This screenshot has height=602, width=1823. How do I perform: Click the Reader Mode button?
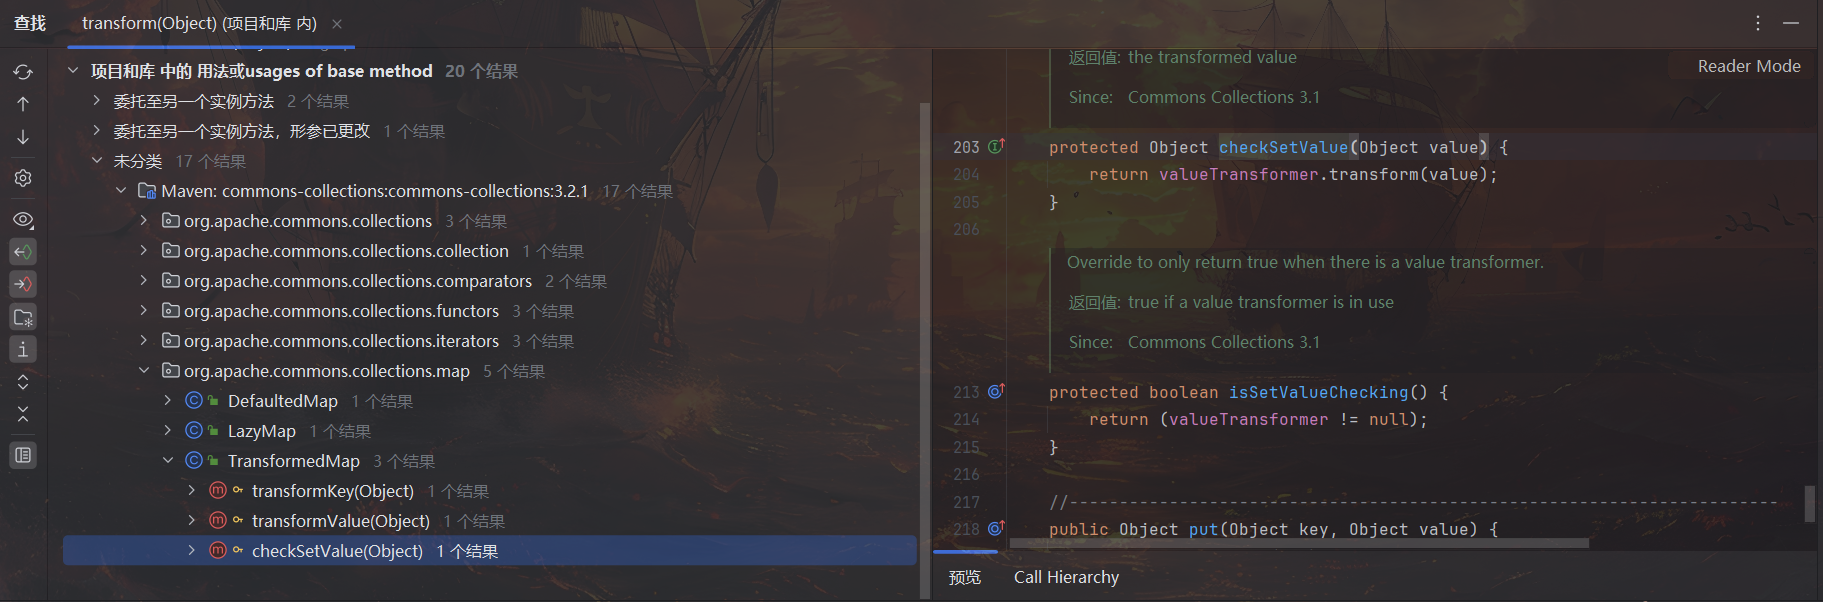pos(1748,66)
